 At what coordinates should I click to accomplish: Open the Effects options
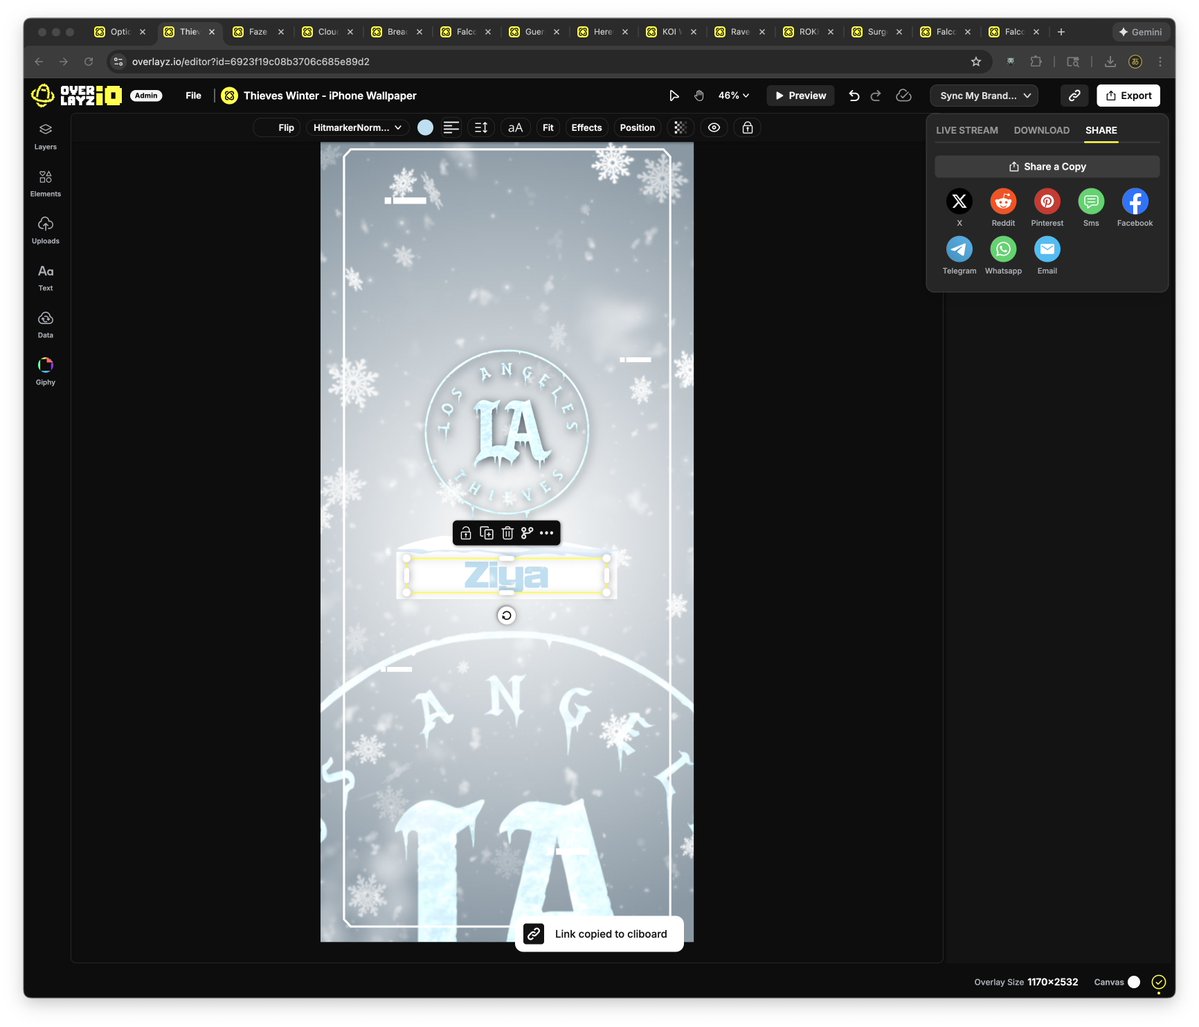point(587,128)
